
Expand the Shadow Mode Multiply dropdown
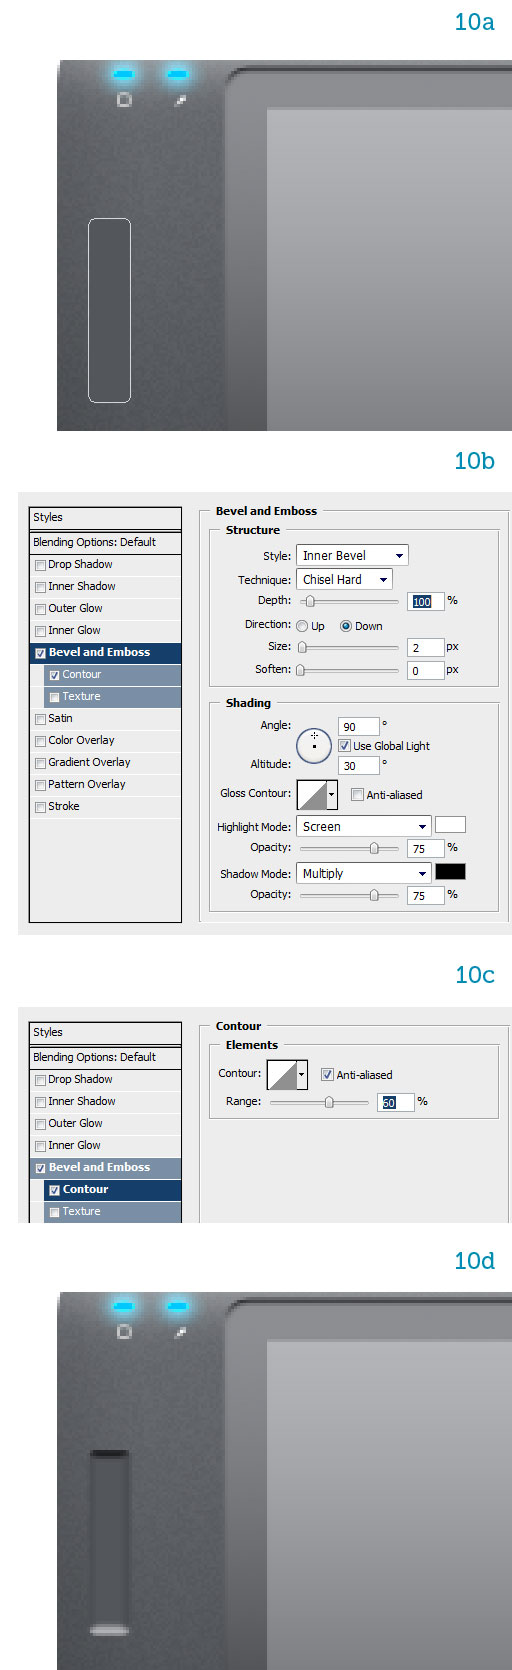point(364,873)
